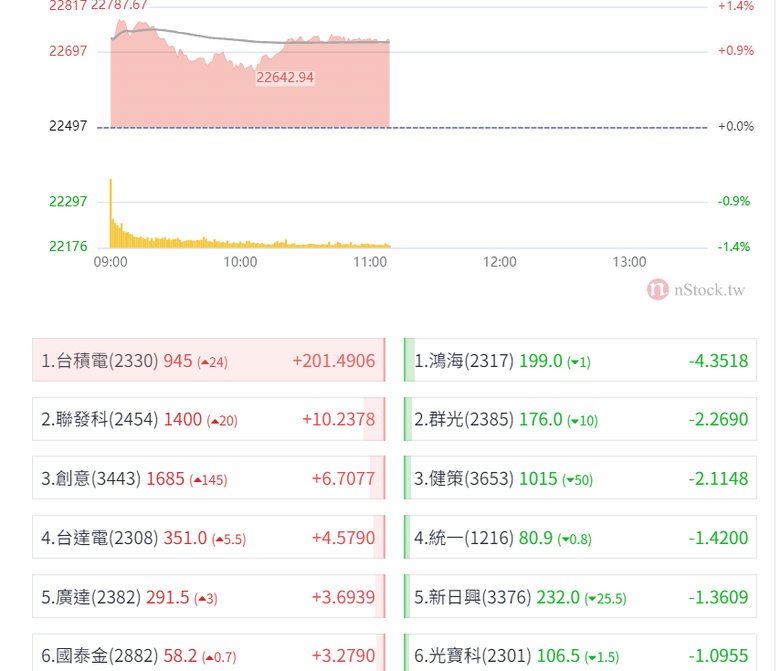This screenshot has height=671, width=780.
Task: Select the 群光(2385) loser entry
Action: 581,419
